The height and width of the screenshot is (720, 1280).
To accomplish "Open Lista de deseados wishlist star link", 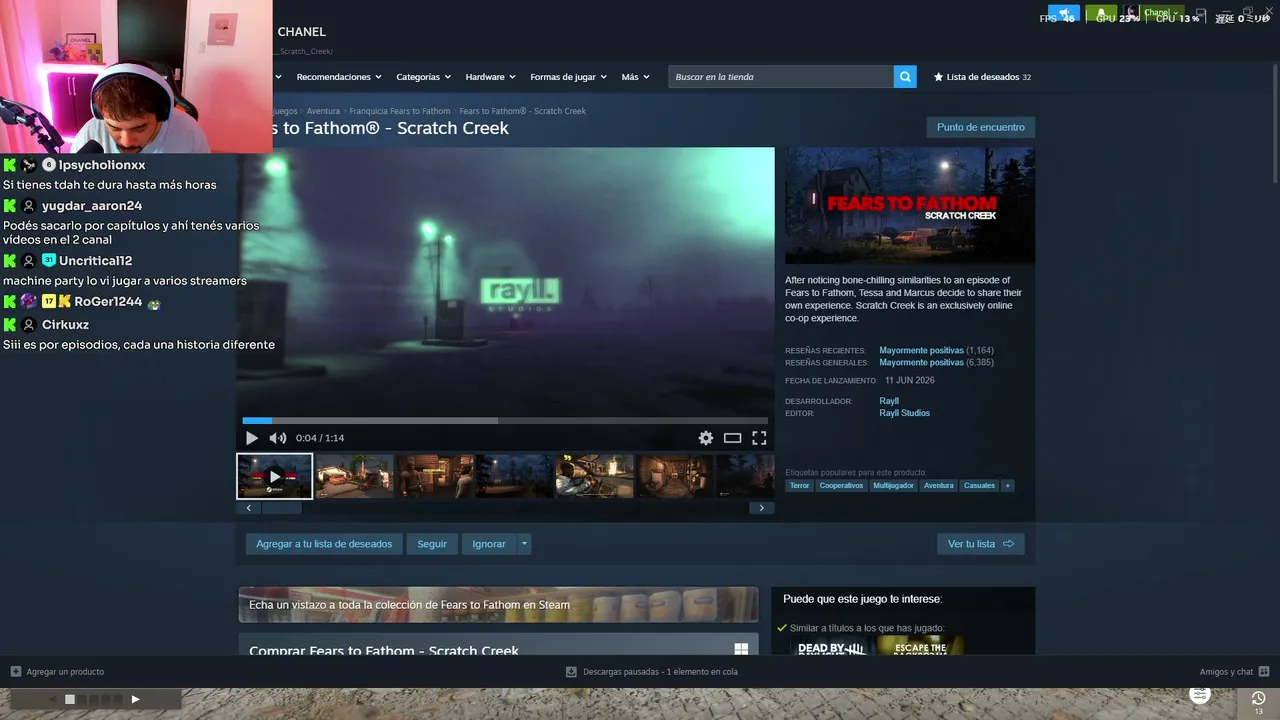I will tap(982, 77).
